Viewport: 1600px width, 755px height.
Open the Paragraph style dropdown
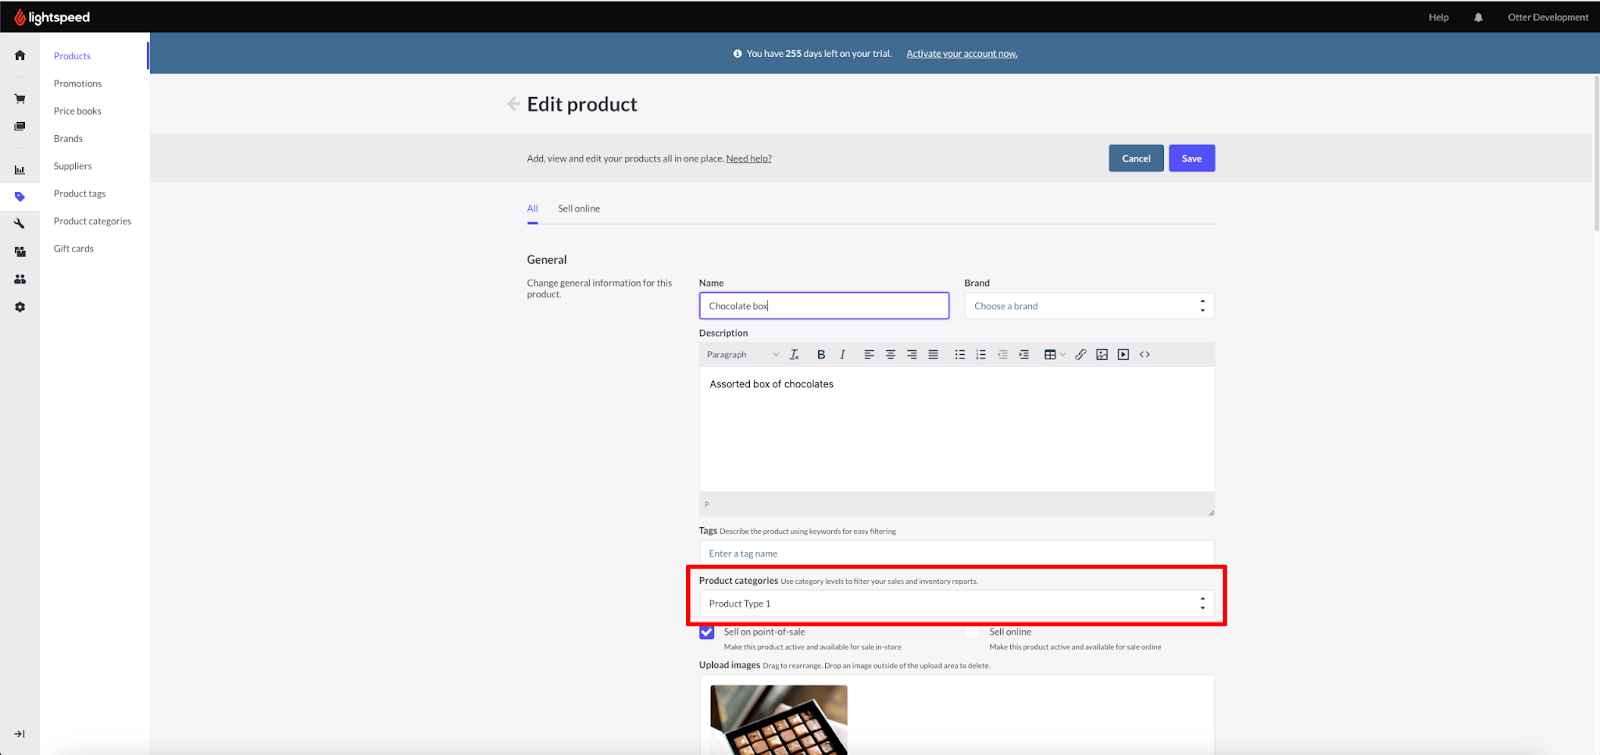coord(742,354)
